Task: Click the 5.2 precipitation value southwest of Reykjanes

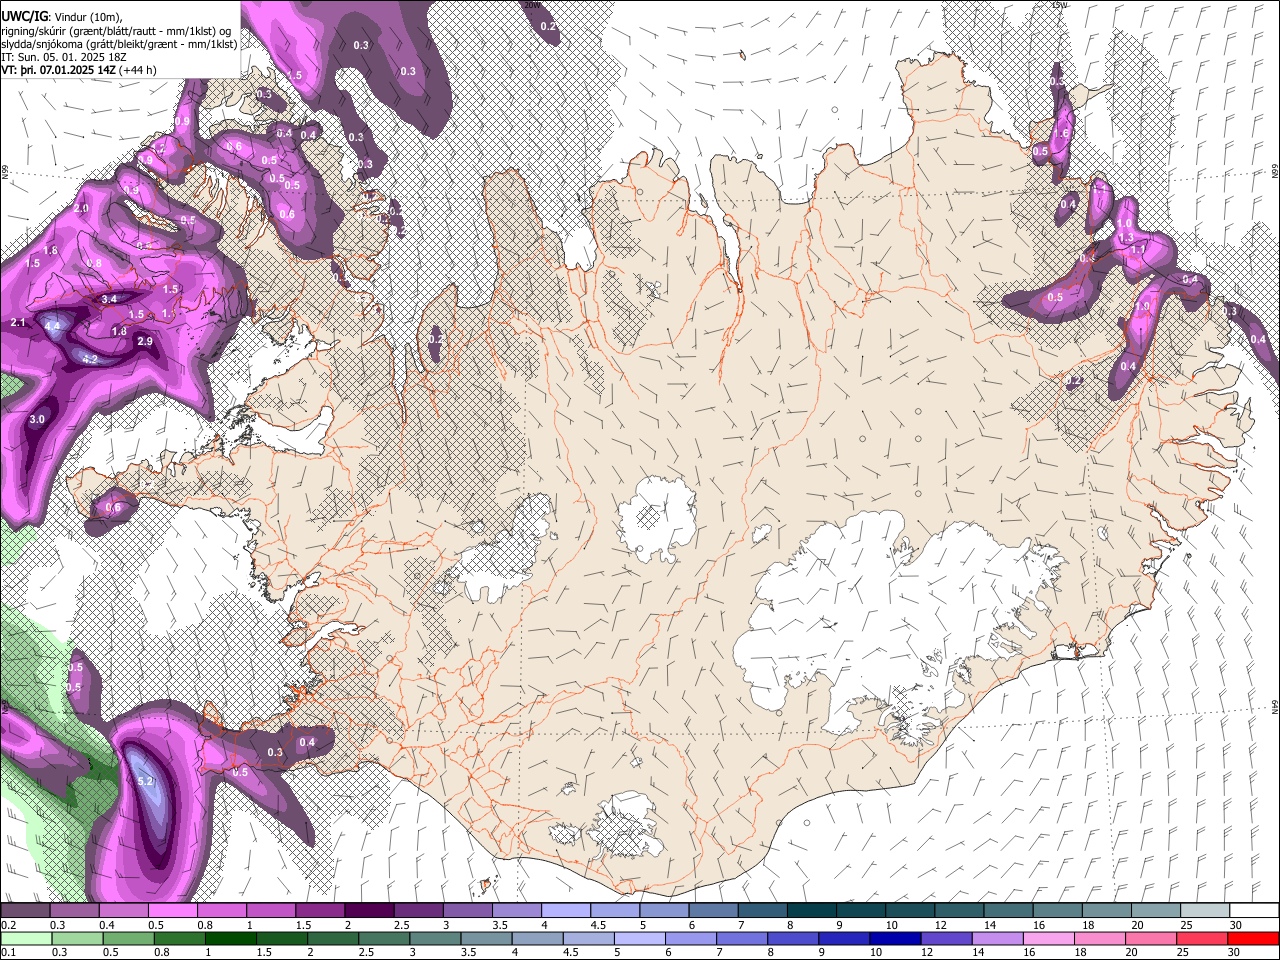Action: [145, 781]
